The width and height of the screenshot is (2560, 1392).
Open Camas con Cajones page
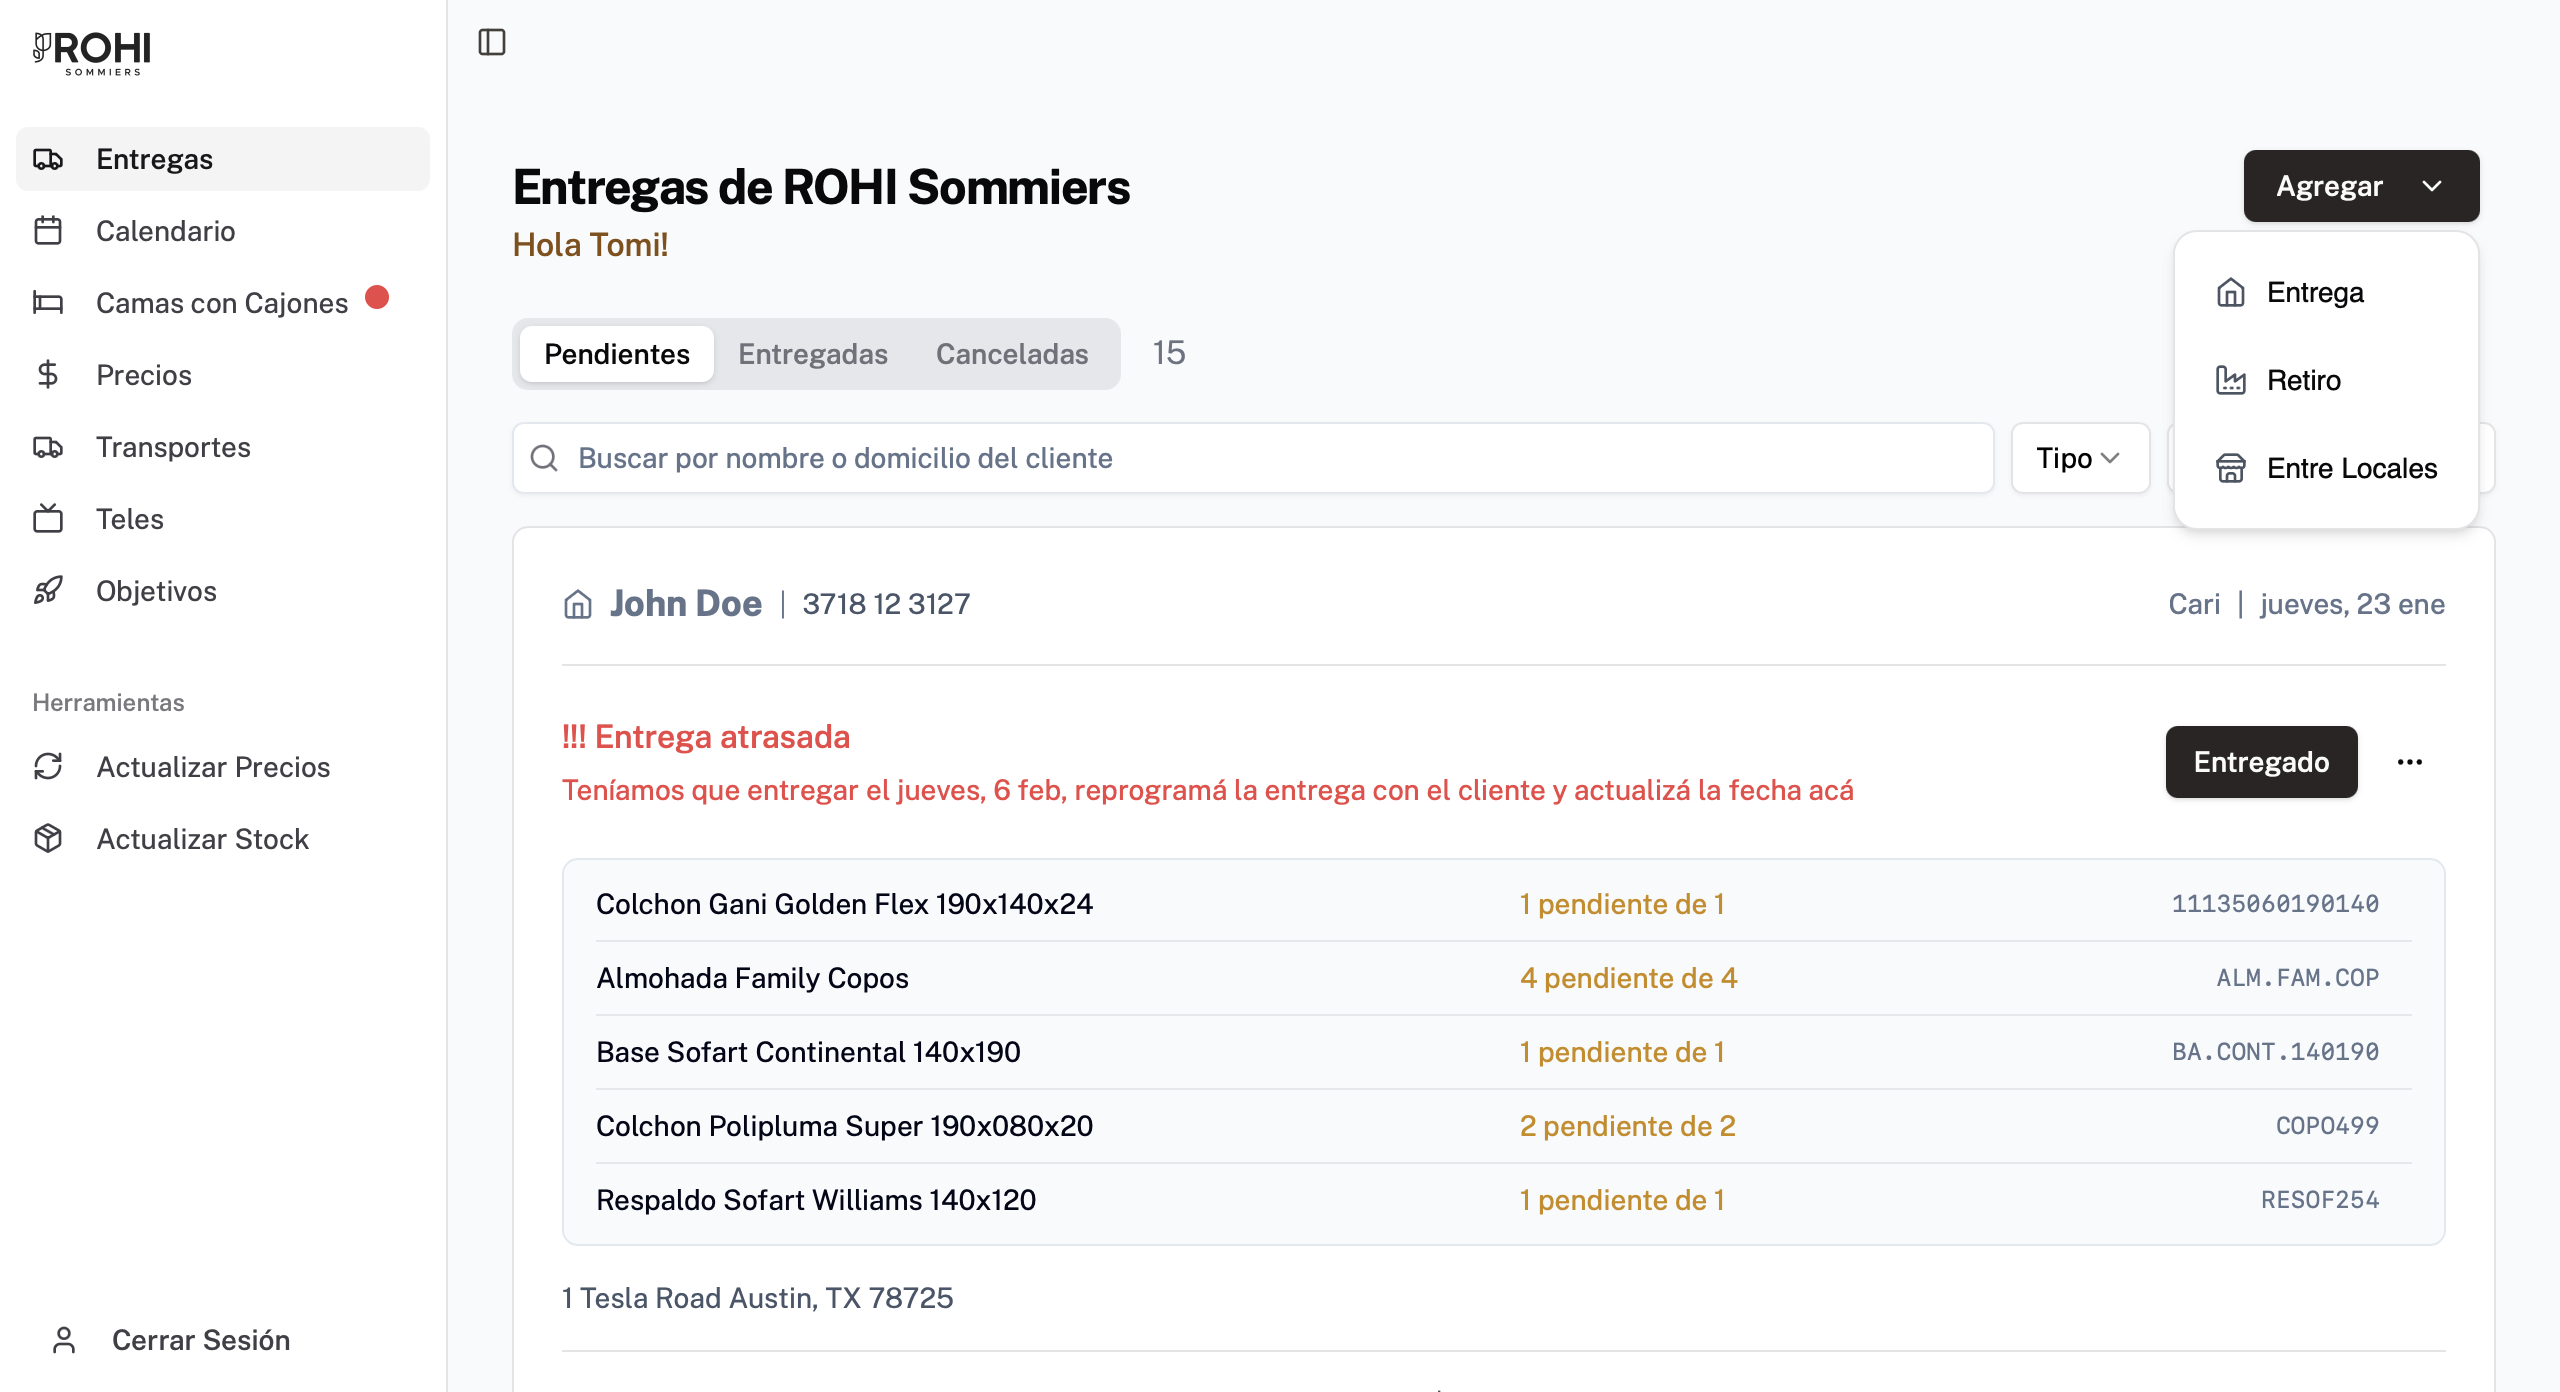[x=223, y=303]
